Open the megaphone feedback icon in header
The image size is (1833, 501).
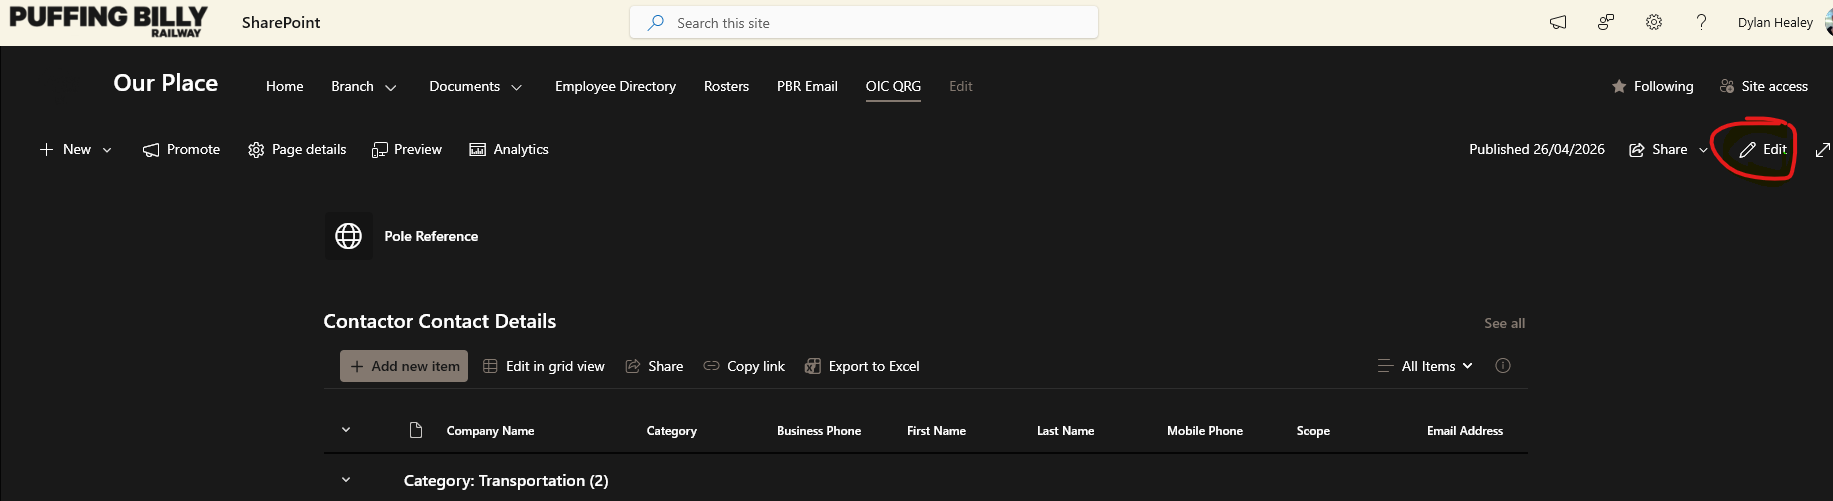click(x=1558, y=22)
